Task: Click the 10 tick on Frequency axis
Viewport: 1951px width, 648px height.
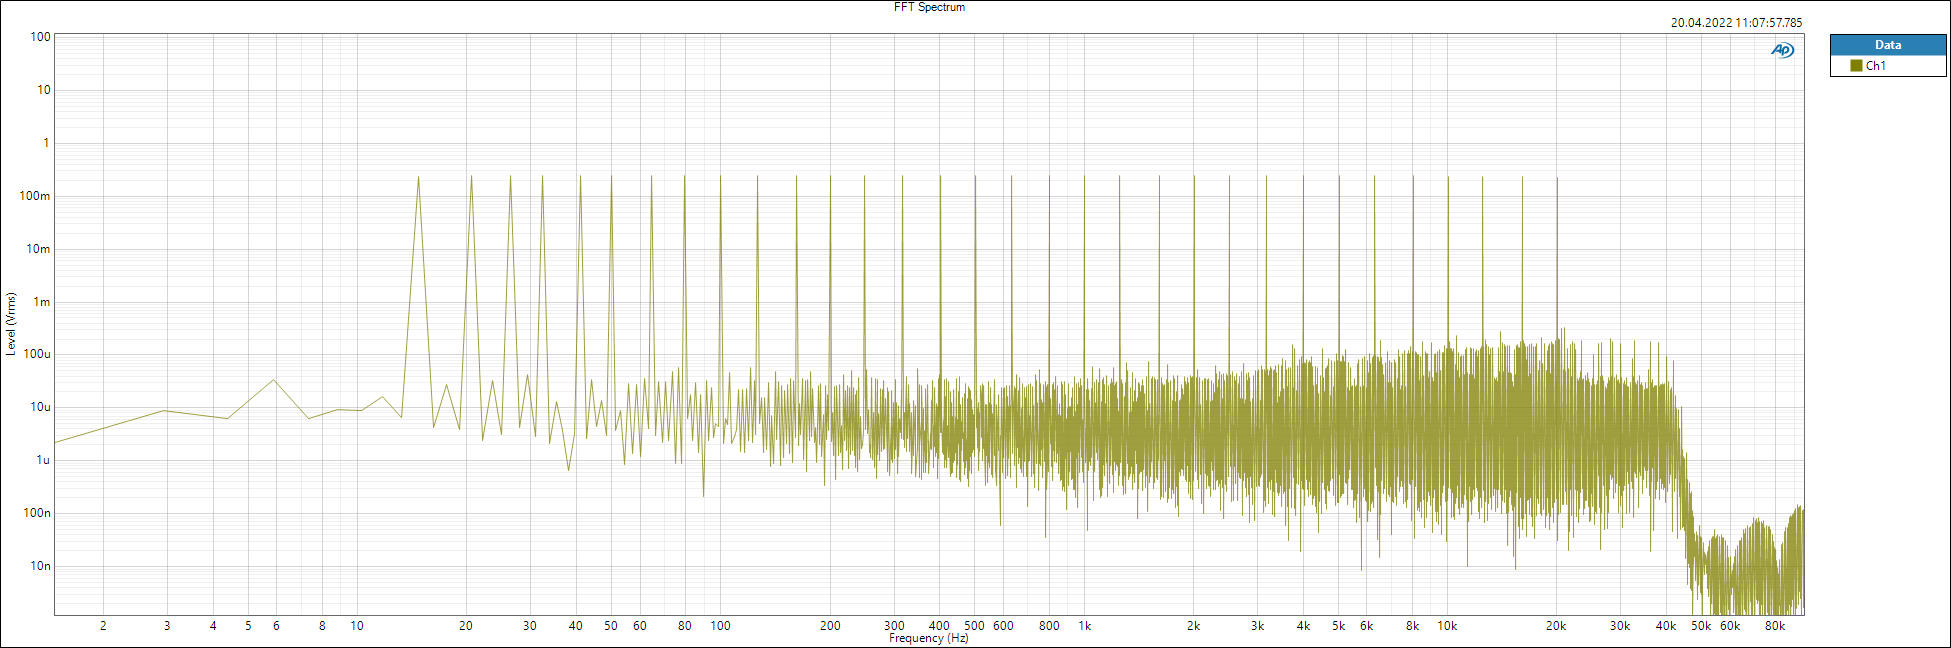Action: pos(357,626)
